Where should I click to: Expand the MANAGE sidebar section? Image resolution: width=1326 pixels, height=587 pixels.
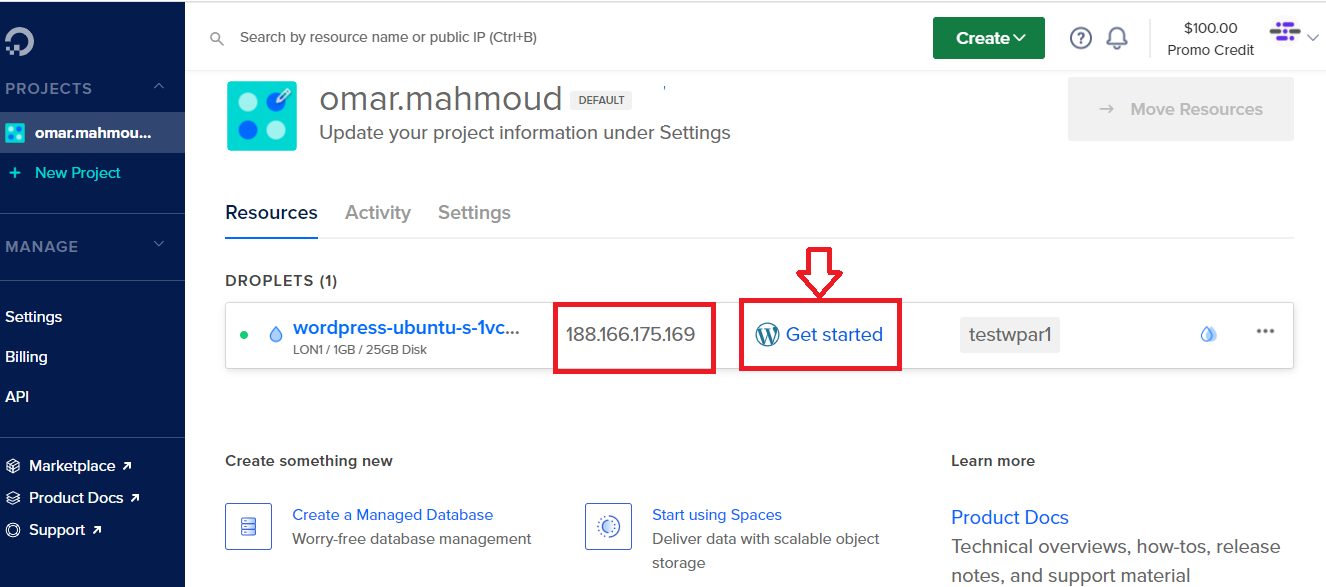pyautogui.click(x=159, y=245)
